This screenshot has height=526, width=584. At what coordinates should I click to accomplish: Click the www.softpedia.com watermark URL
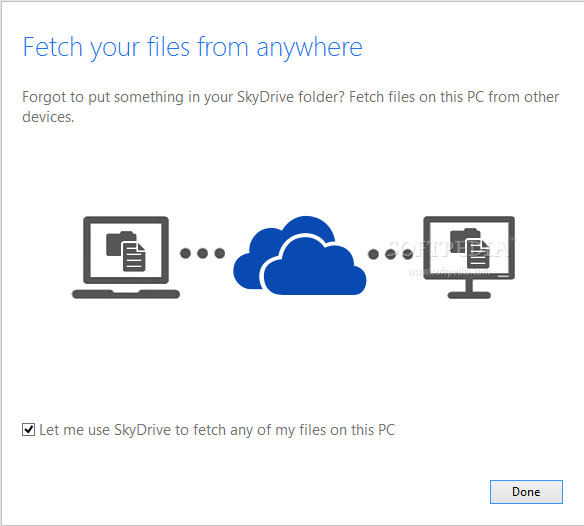(449, 272)
